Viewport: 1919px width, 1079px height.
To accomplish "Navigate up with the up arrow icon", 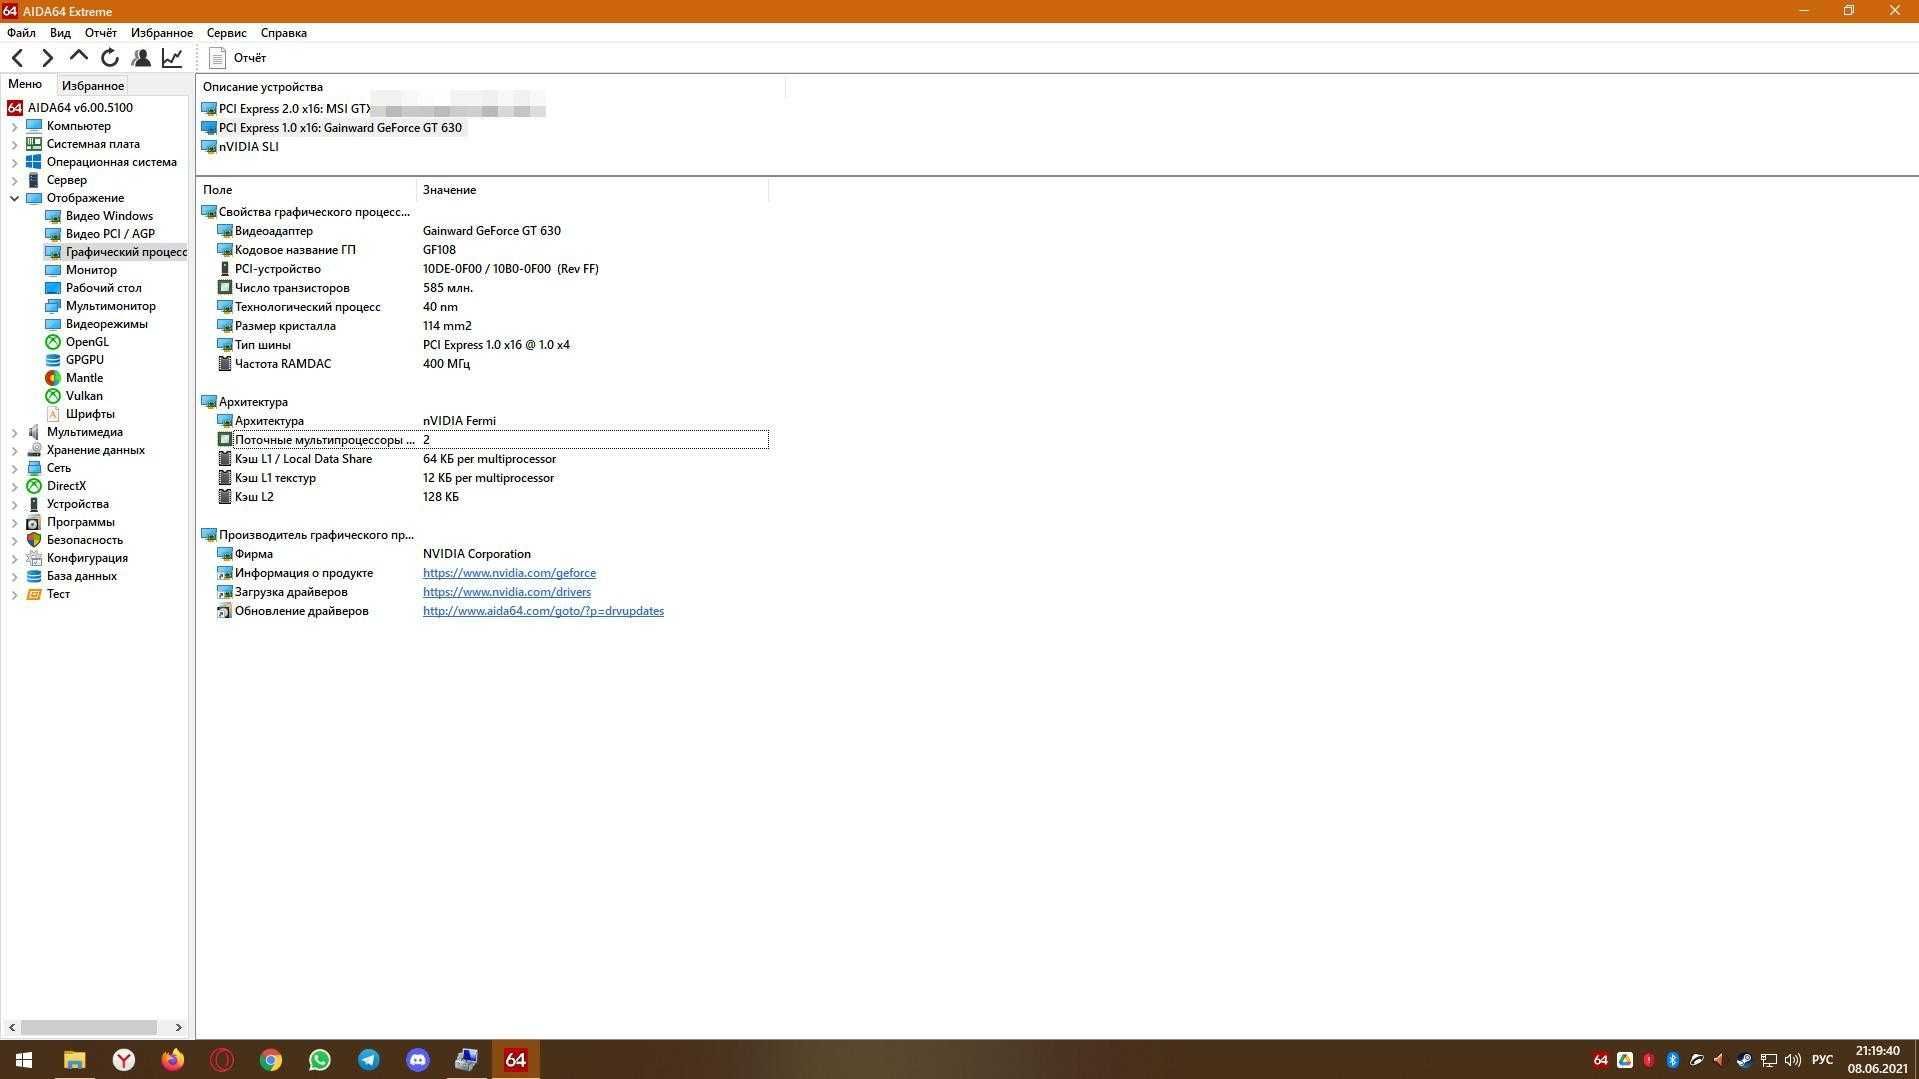I will [x=78, y=57].
